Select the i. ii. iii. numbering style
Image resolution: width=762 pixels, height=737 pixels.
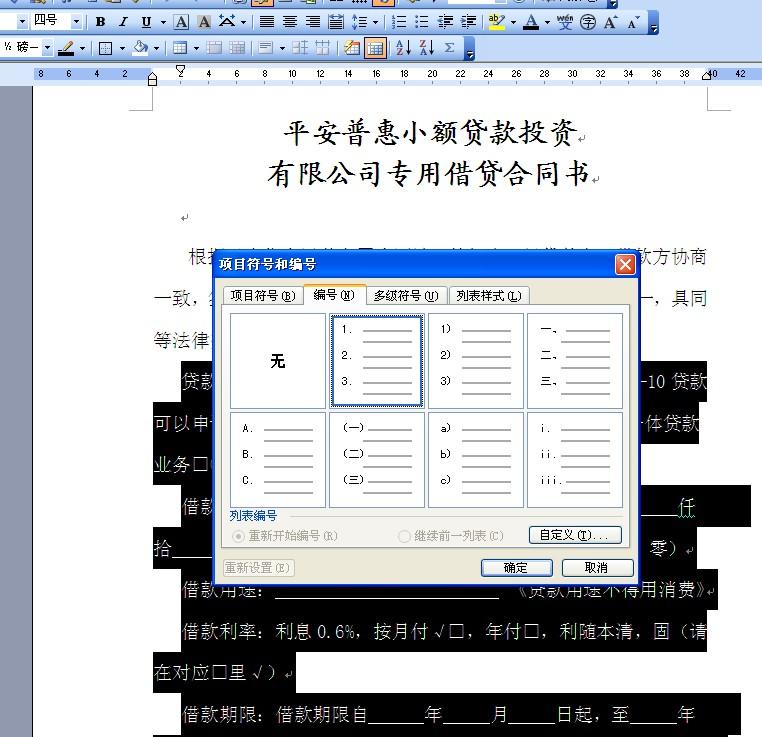coord(575,460)
